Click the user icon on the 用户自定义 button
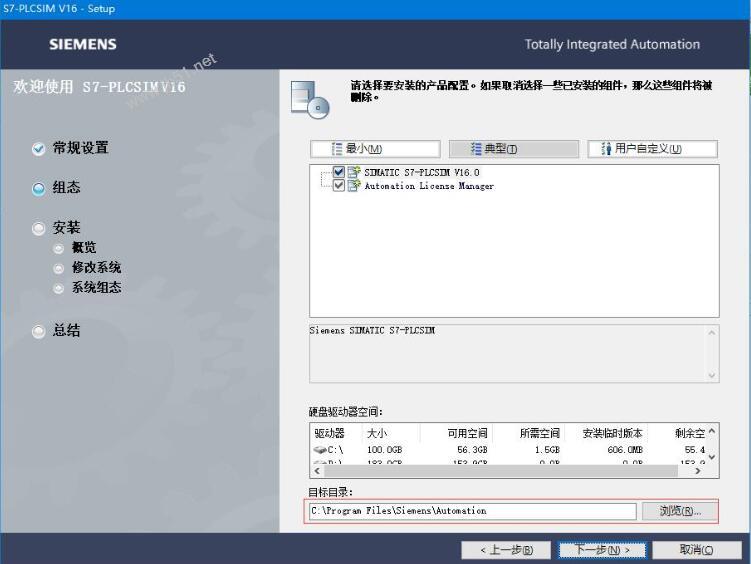This screenshot has width=751, height=564. click(x=606, y=149)
